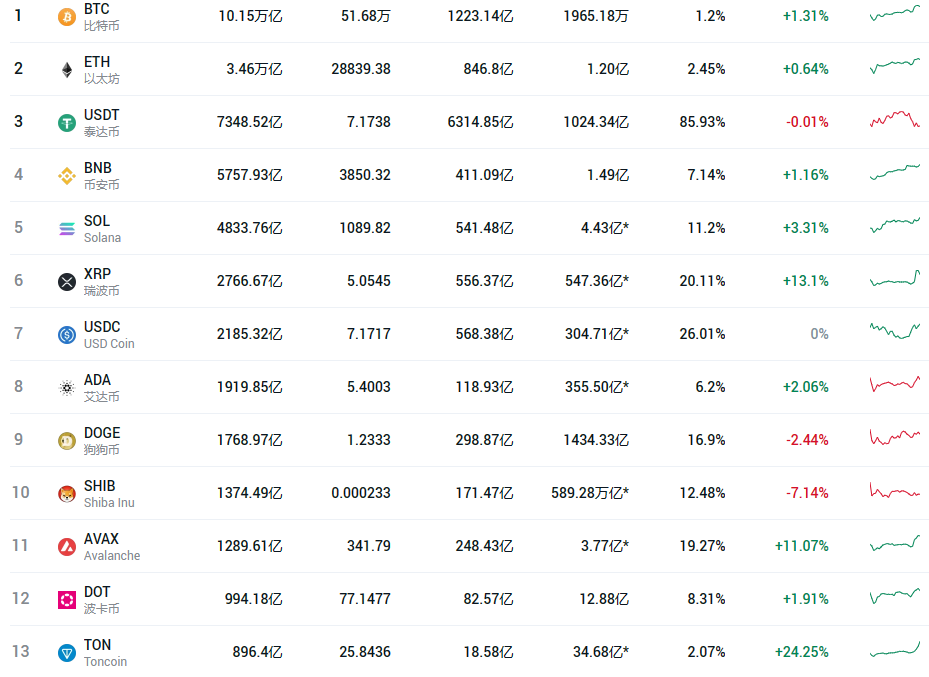Click the SHIB Shiba Inu icon
The image size is (929, 677).
tap(67, 493)
